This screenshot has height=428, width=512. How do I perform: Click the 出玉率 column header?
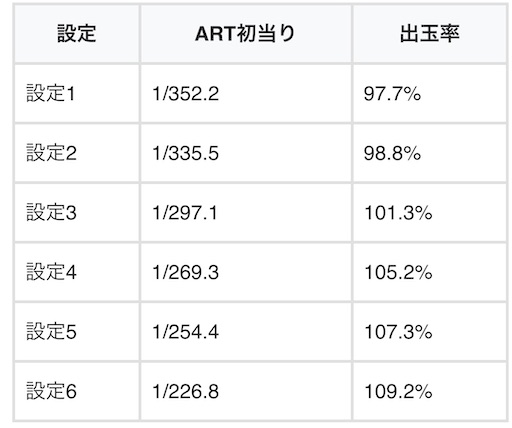[430, 34]
